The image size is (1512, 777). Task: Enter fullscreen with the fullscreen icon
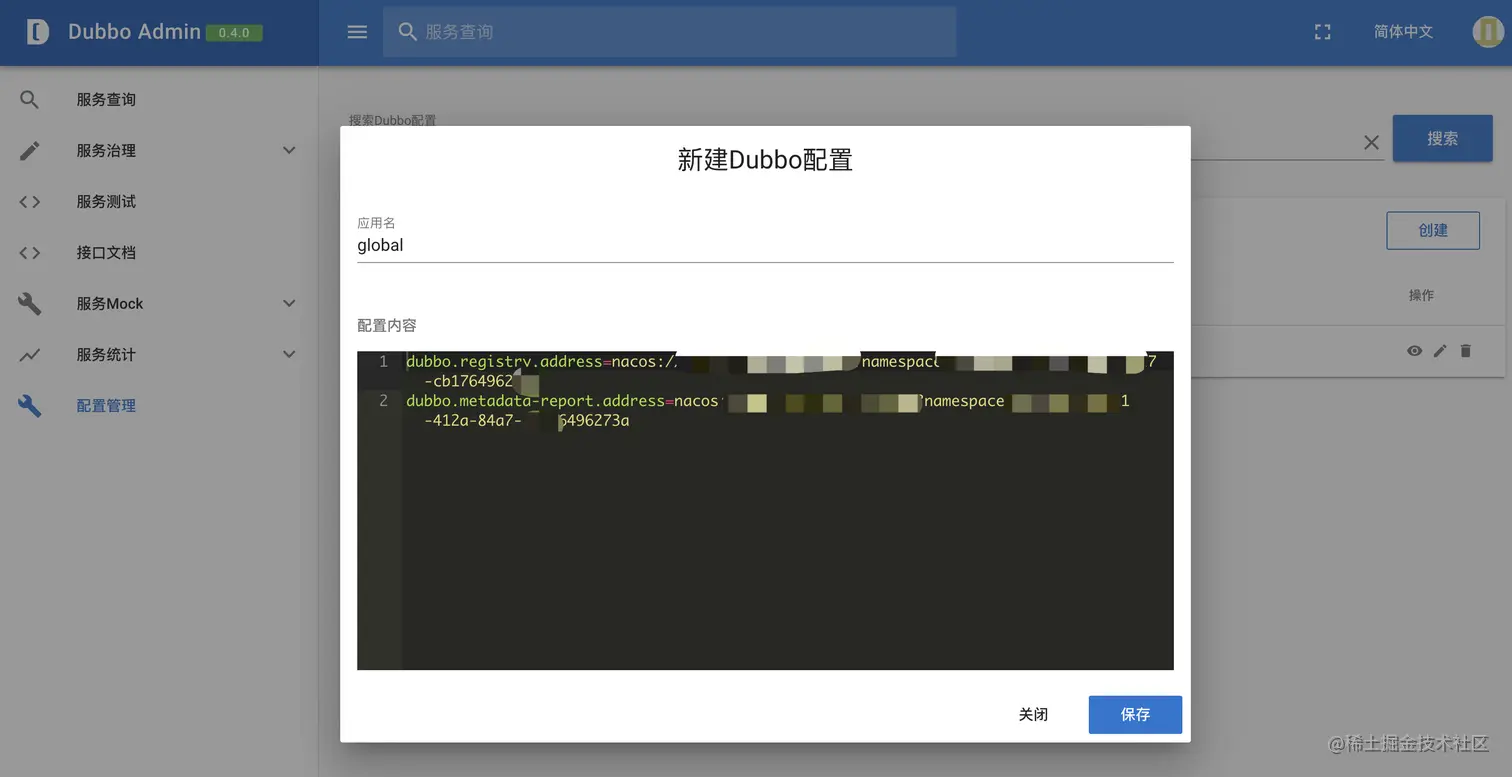click(1322, 32)
